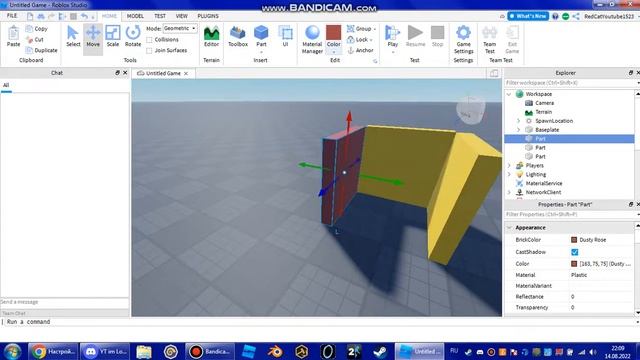Enable the Collisions checkbox
Image resolution: width=640 pixels, height=360 pixels.
click(149, 40)
